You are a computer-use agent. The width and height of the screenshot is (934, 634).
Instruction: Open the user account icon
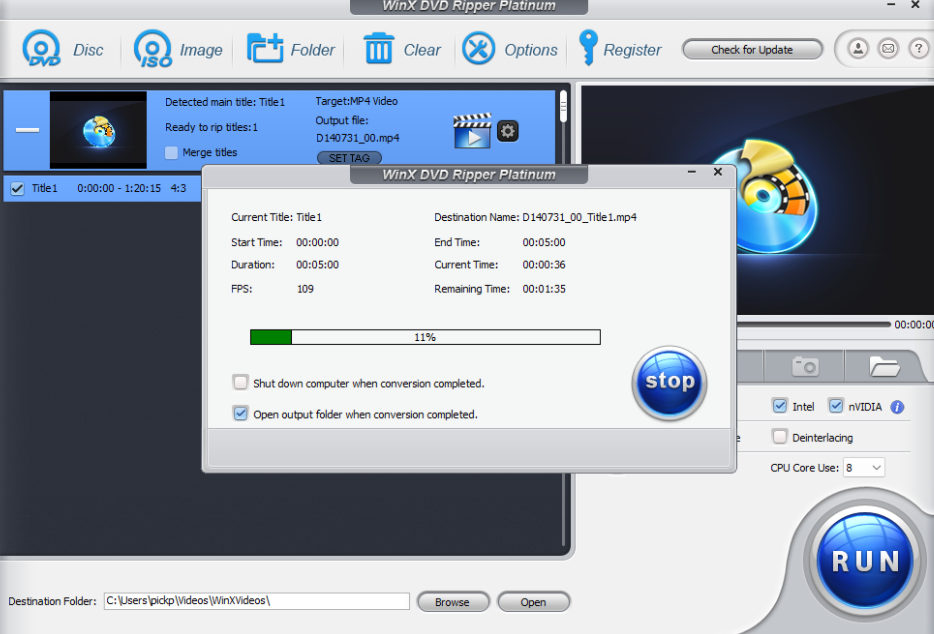click(858, 48)
